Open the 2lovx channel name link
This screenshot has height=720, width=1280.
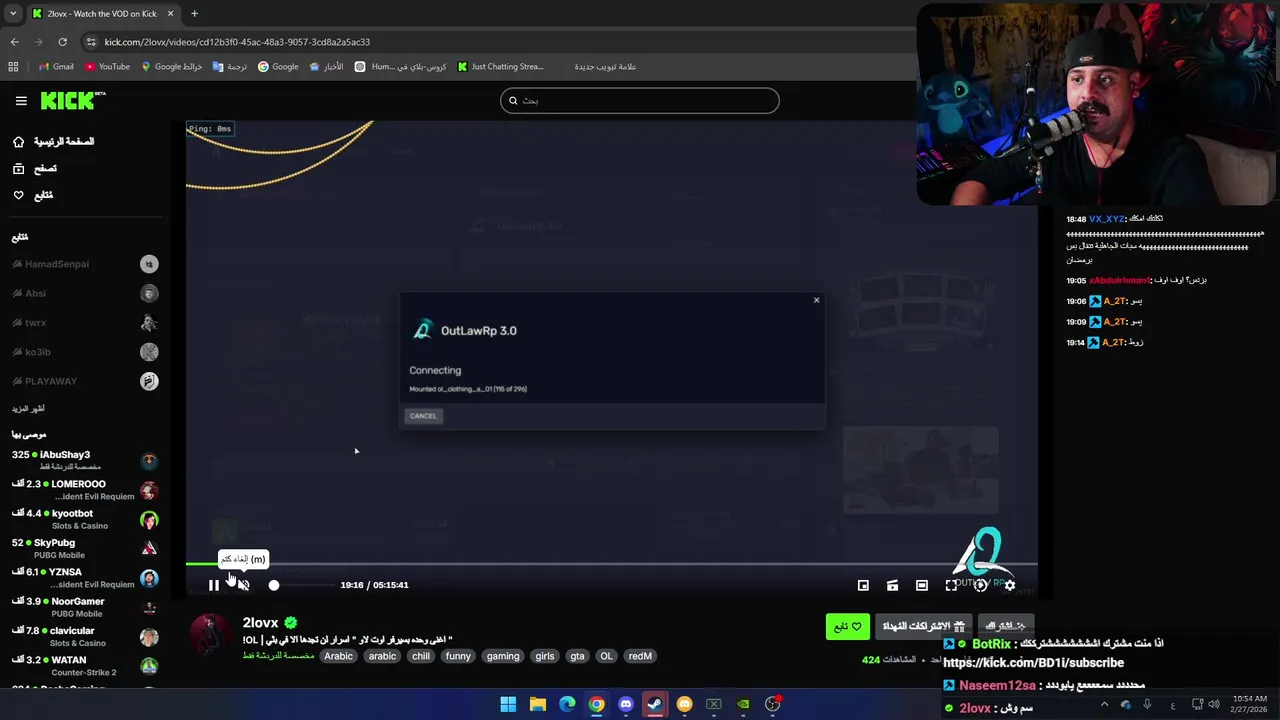tap(260, 623)
